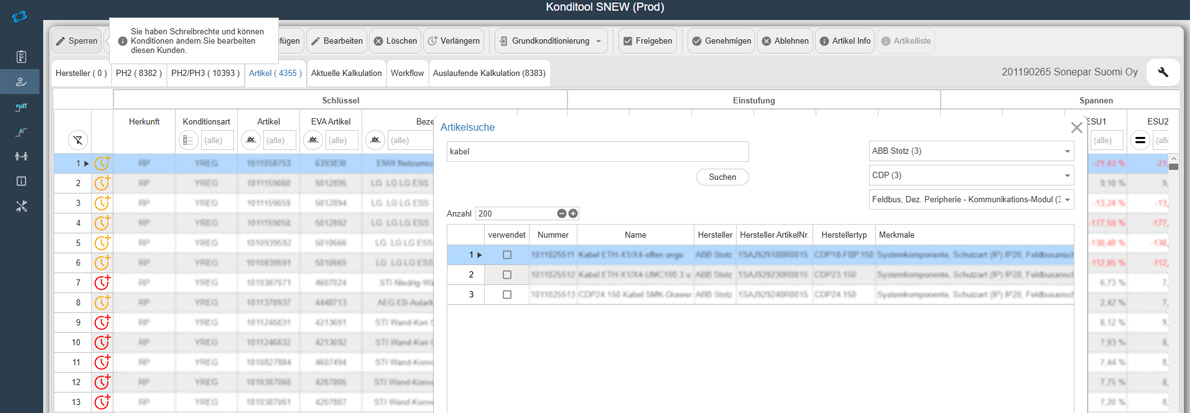Click the main grid vertical scrollbar thumb
Screen dimensions: 1190x413
coord(1173,166)
